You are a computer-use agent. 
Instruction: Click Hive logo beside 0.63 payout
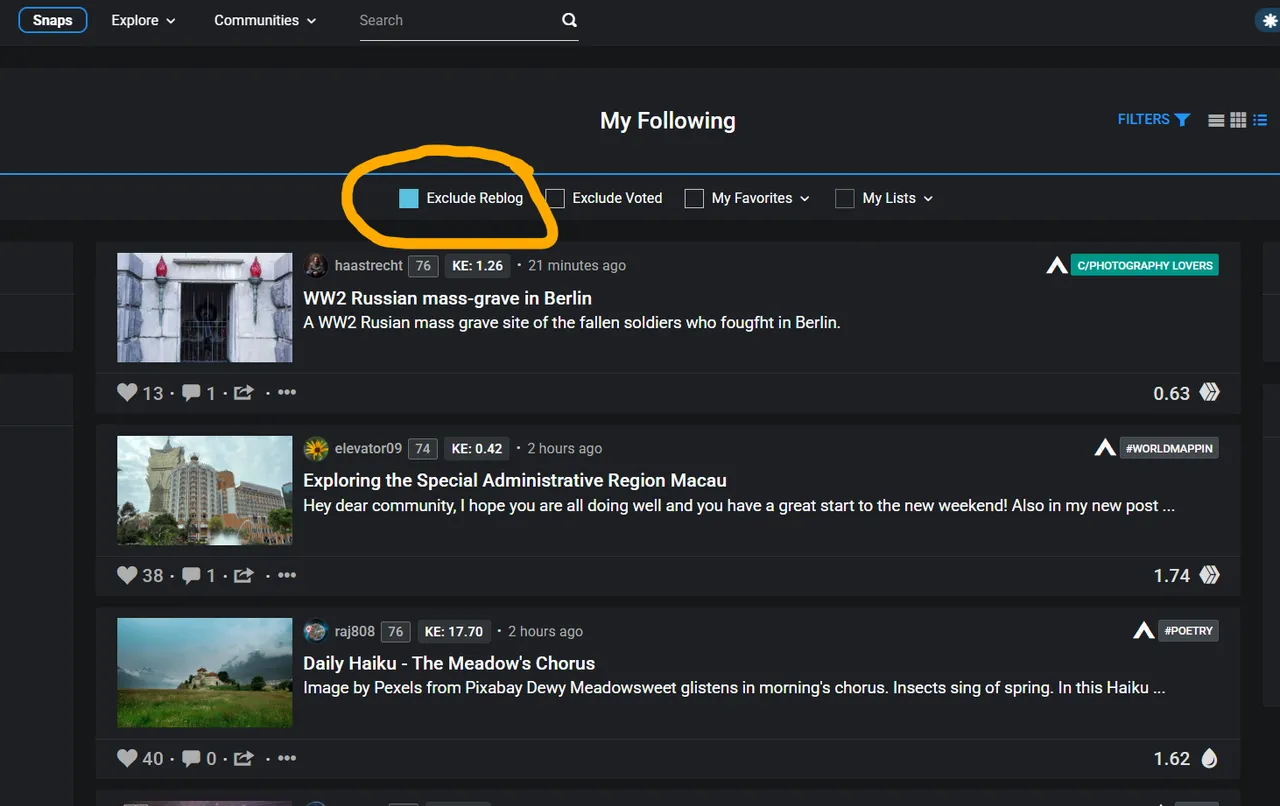click(1210, 392)
